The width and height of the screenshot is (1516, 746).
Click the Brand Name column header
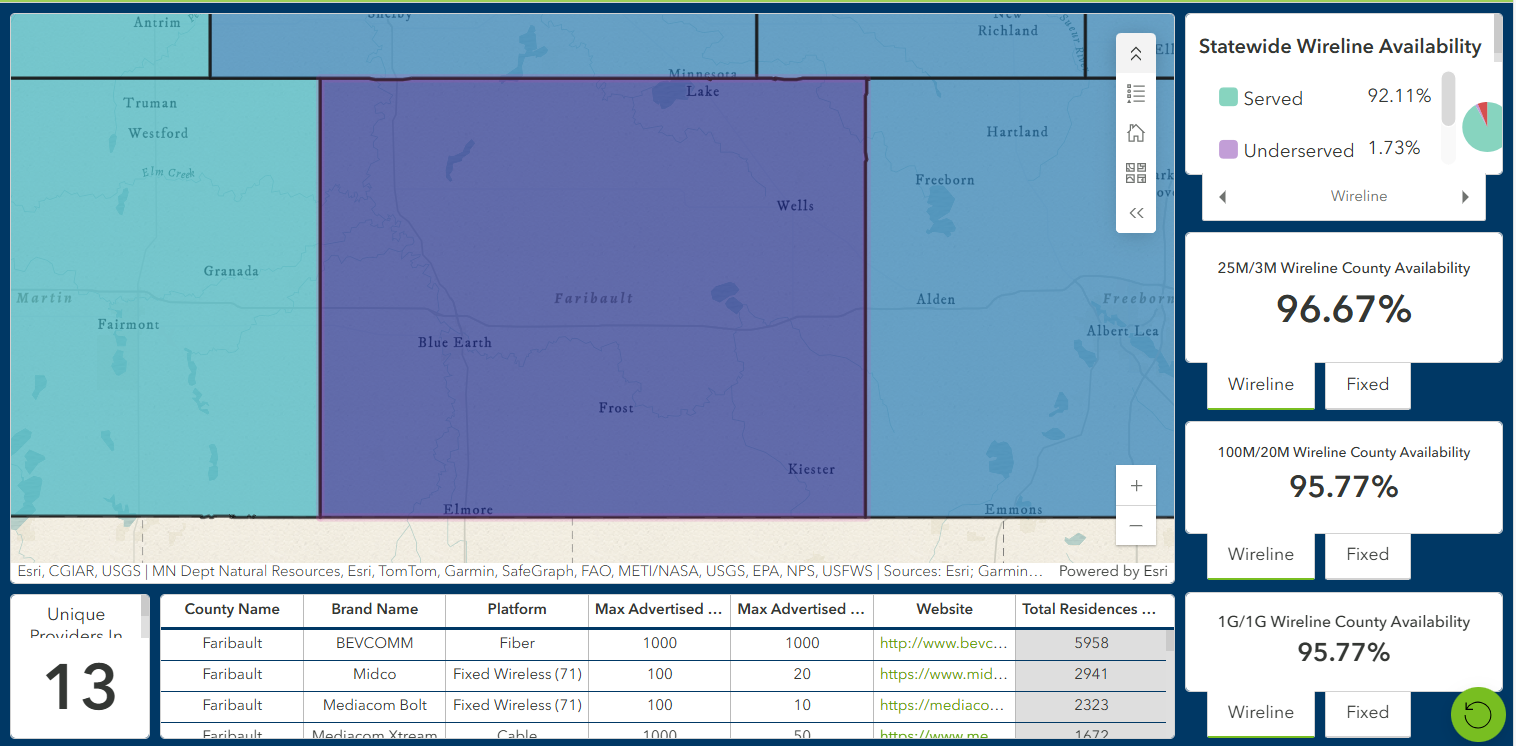tap(374, 609)
